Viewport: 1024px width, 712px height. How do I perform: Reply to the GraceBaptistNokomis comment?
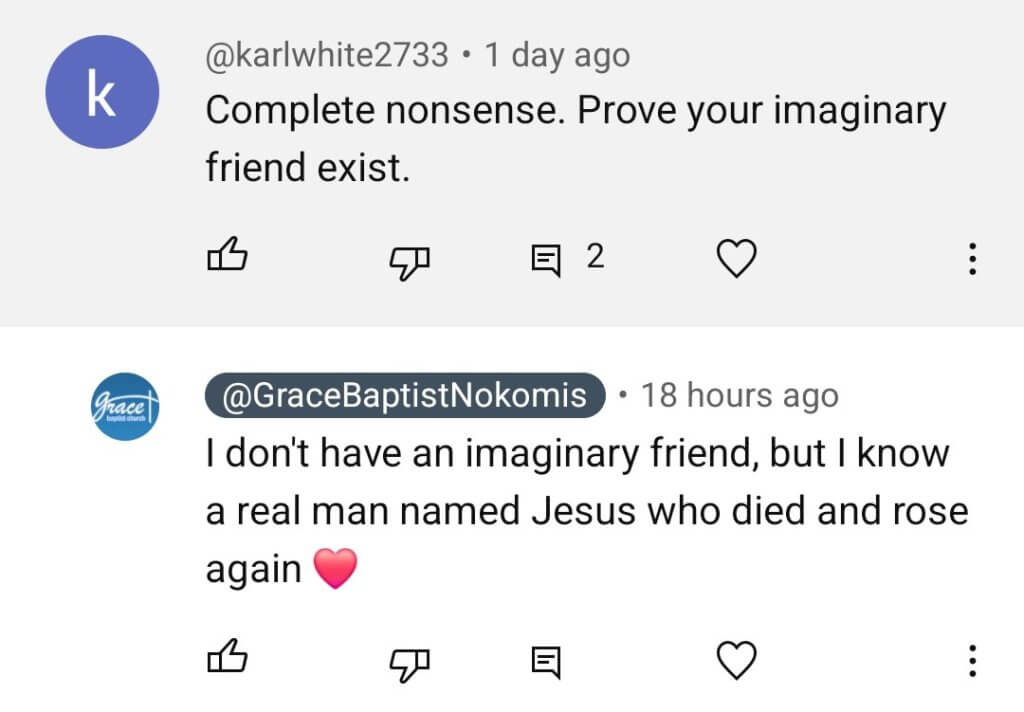545,660
